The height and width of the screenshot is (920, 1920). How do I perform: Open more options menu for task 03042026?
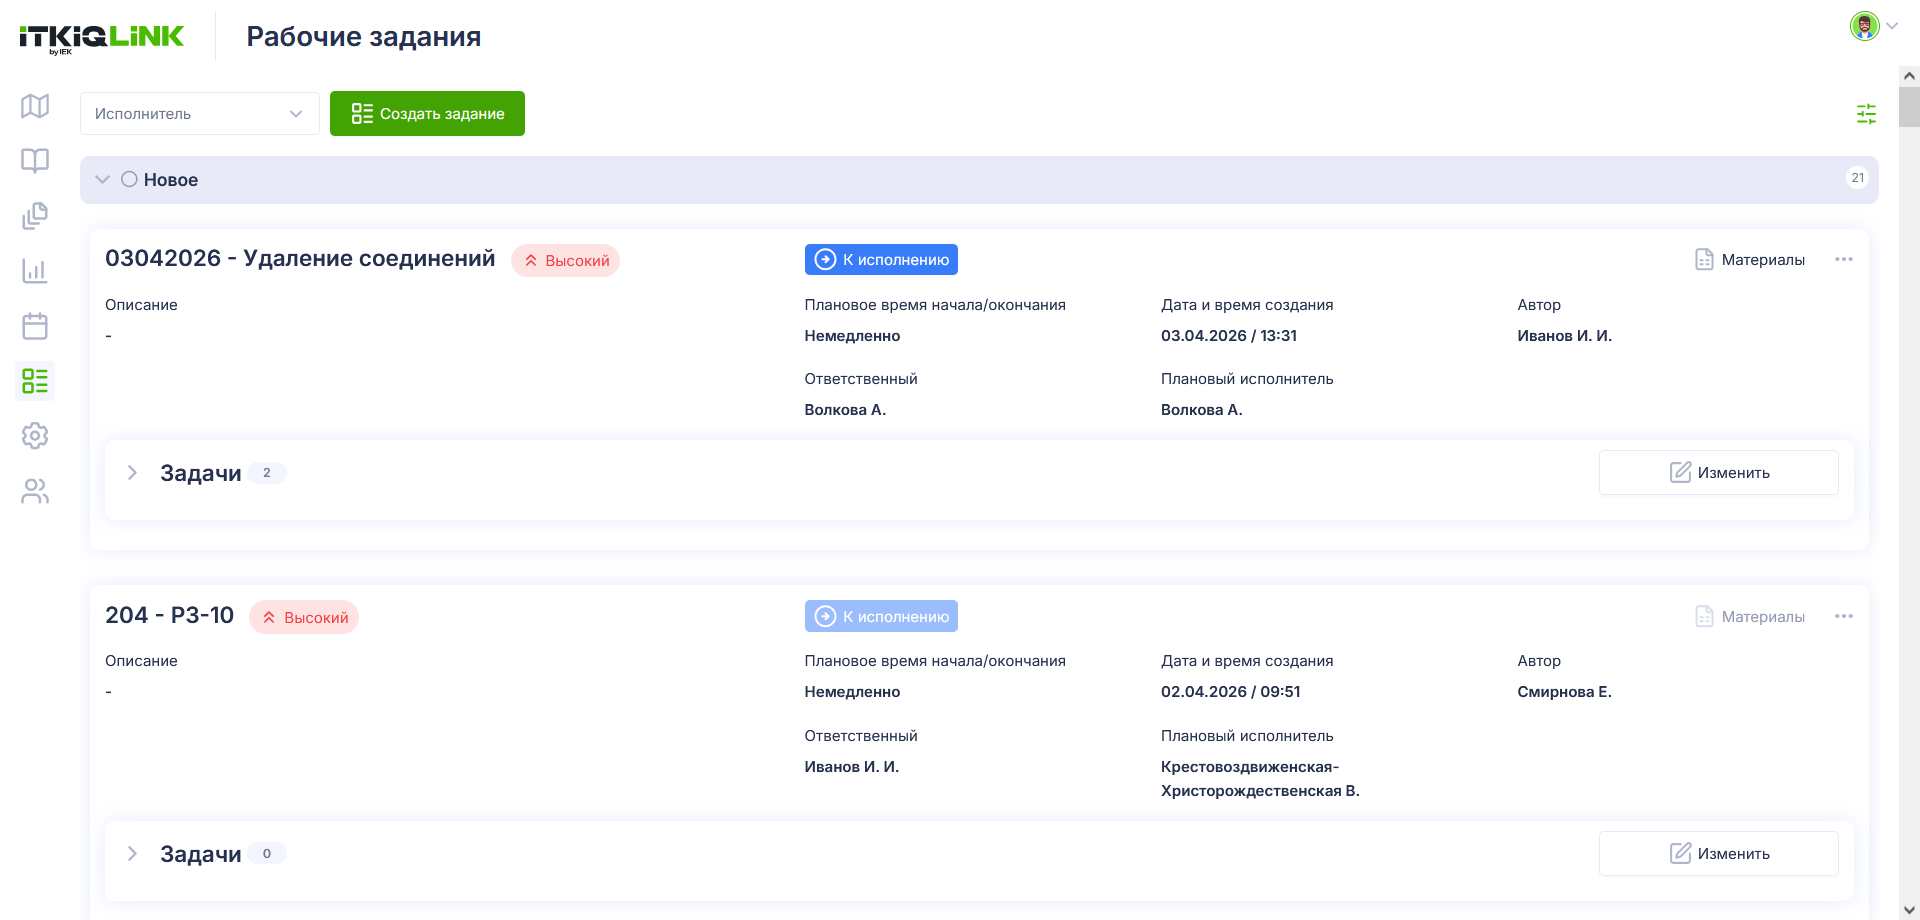[x=1844, y=260]
